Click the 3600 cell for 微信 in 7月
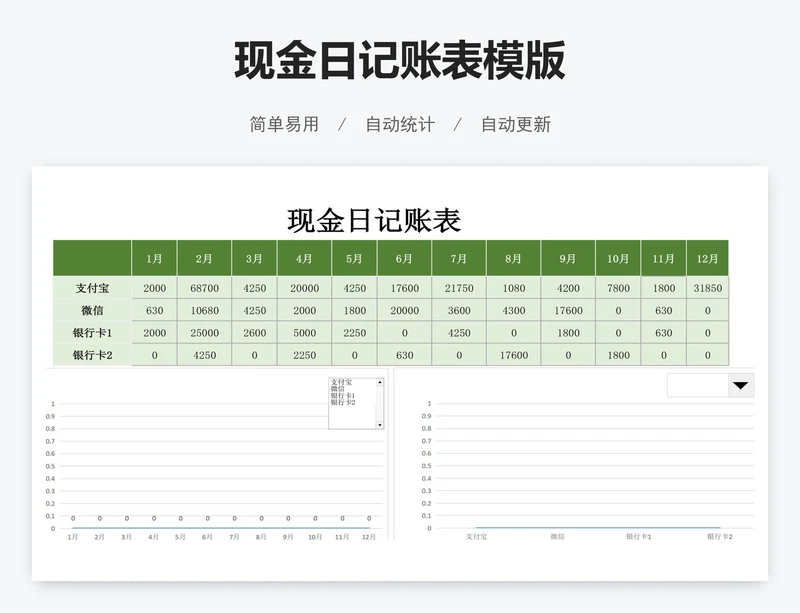This screenshot has width=800, height=613. pos(459,310)
